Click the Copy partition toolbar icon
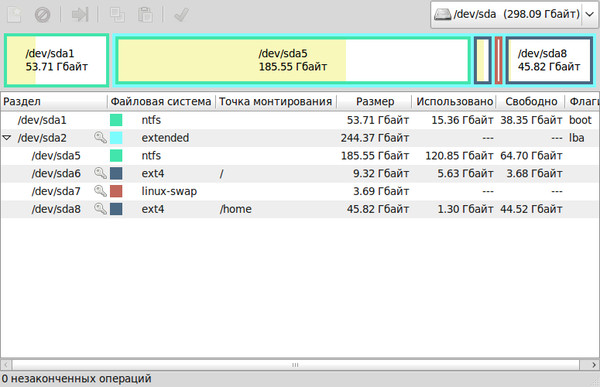The image size is (600, 387). click(117, 15)
